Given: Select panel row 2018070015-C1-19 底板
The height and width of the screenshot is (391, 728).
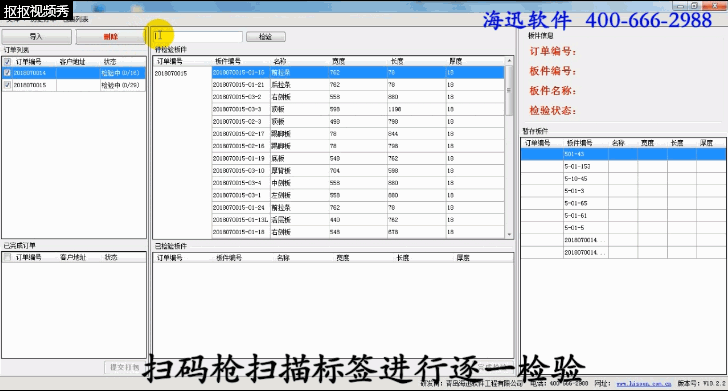Looking at the screenshot, I should 358,158.
